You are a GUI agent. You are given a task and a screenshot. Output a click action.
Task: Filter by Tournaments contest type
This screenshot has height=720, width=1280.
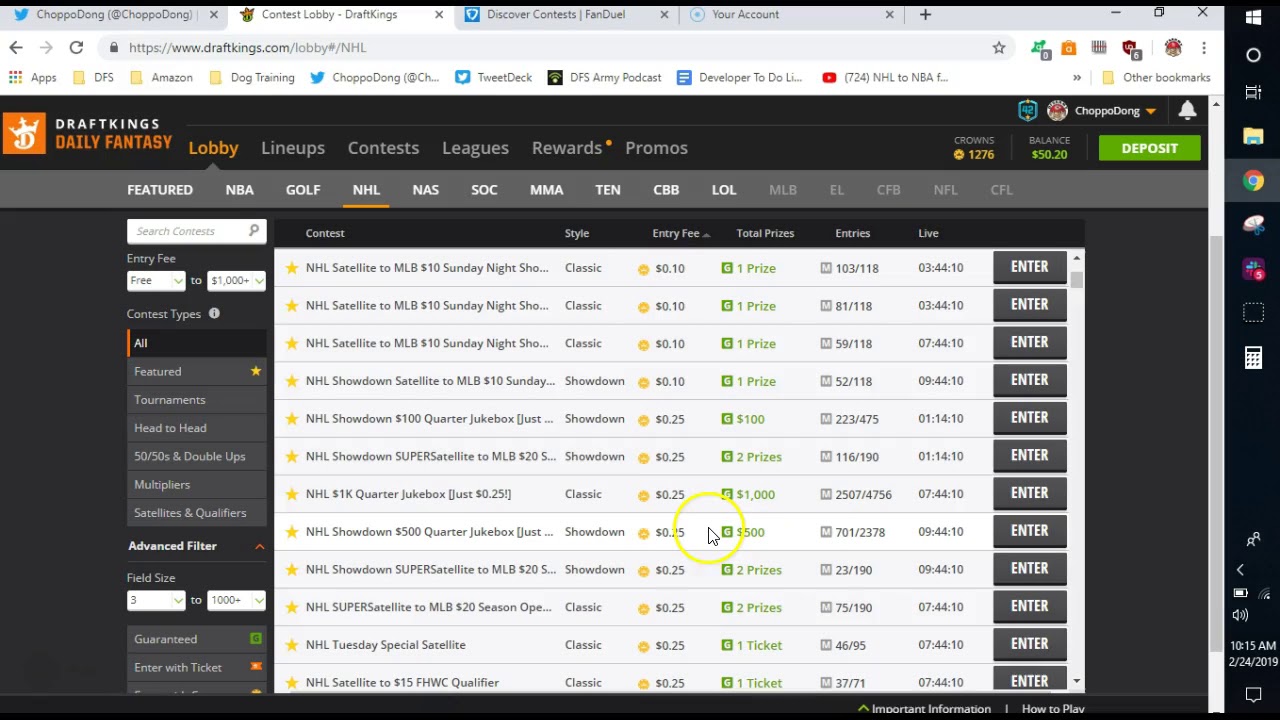[197, 400]
